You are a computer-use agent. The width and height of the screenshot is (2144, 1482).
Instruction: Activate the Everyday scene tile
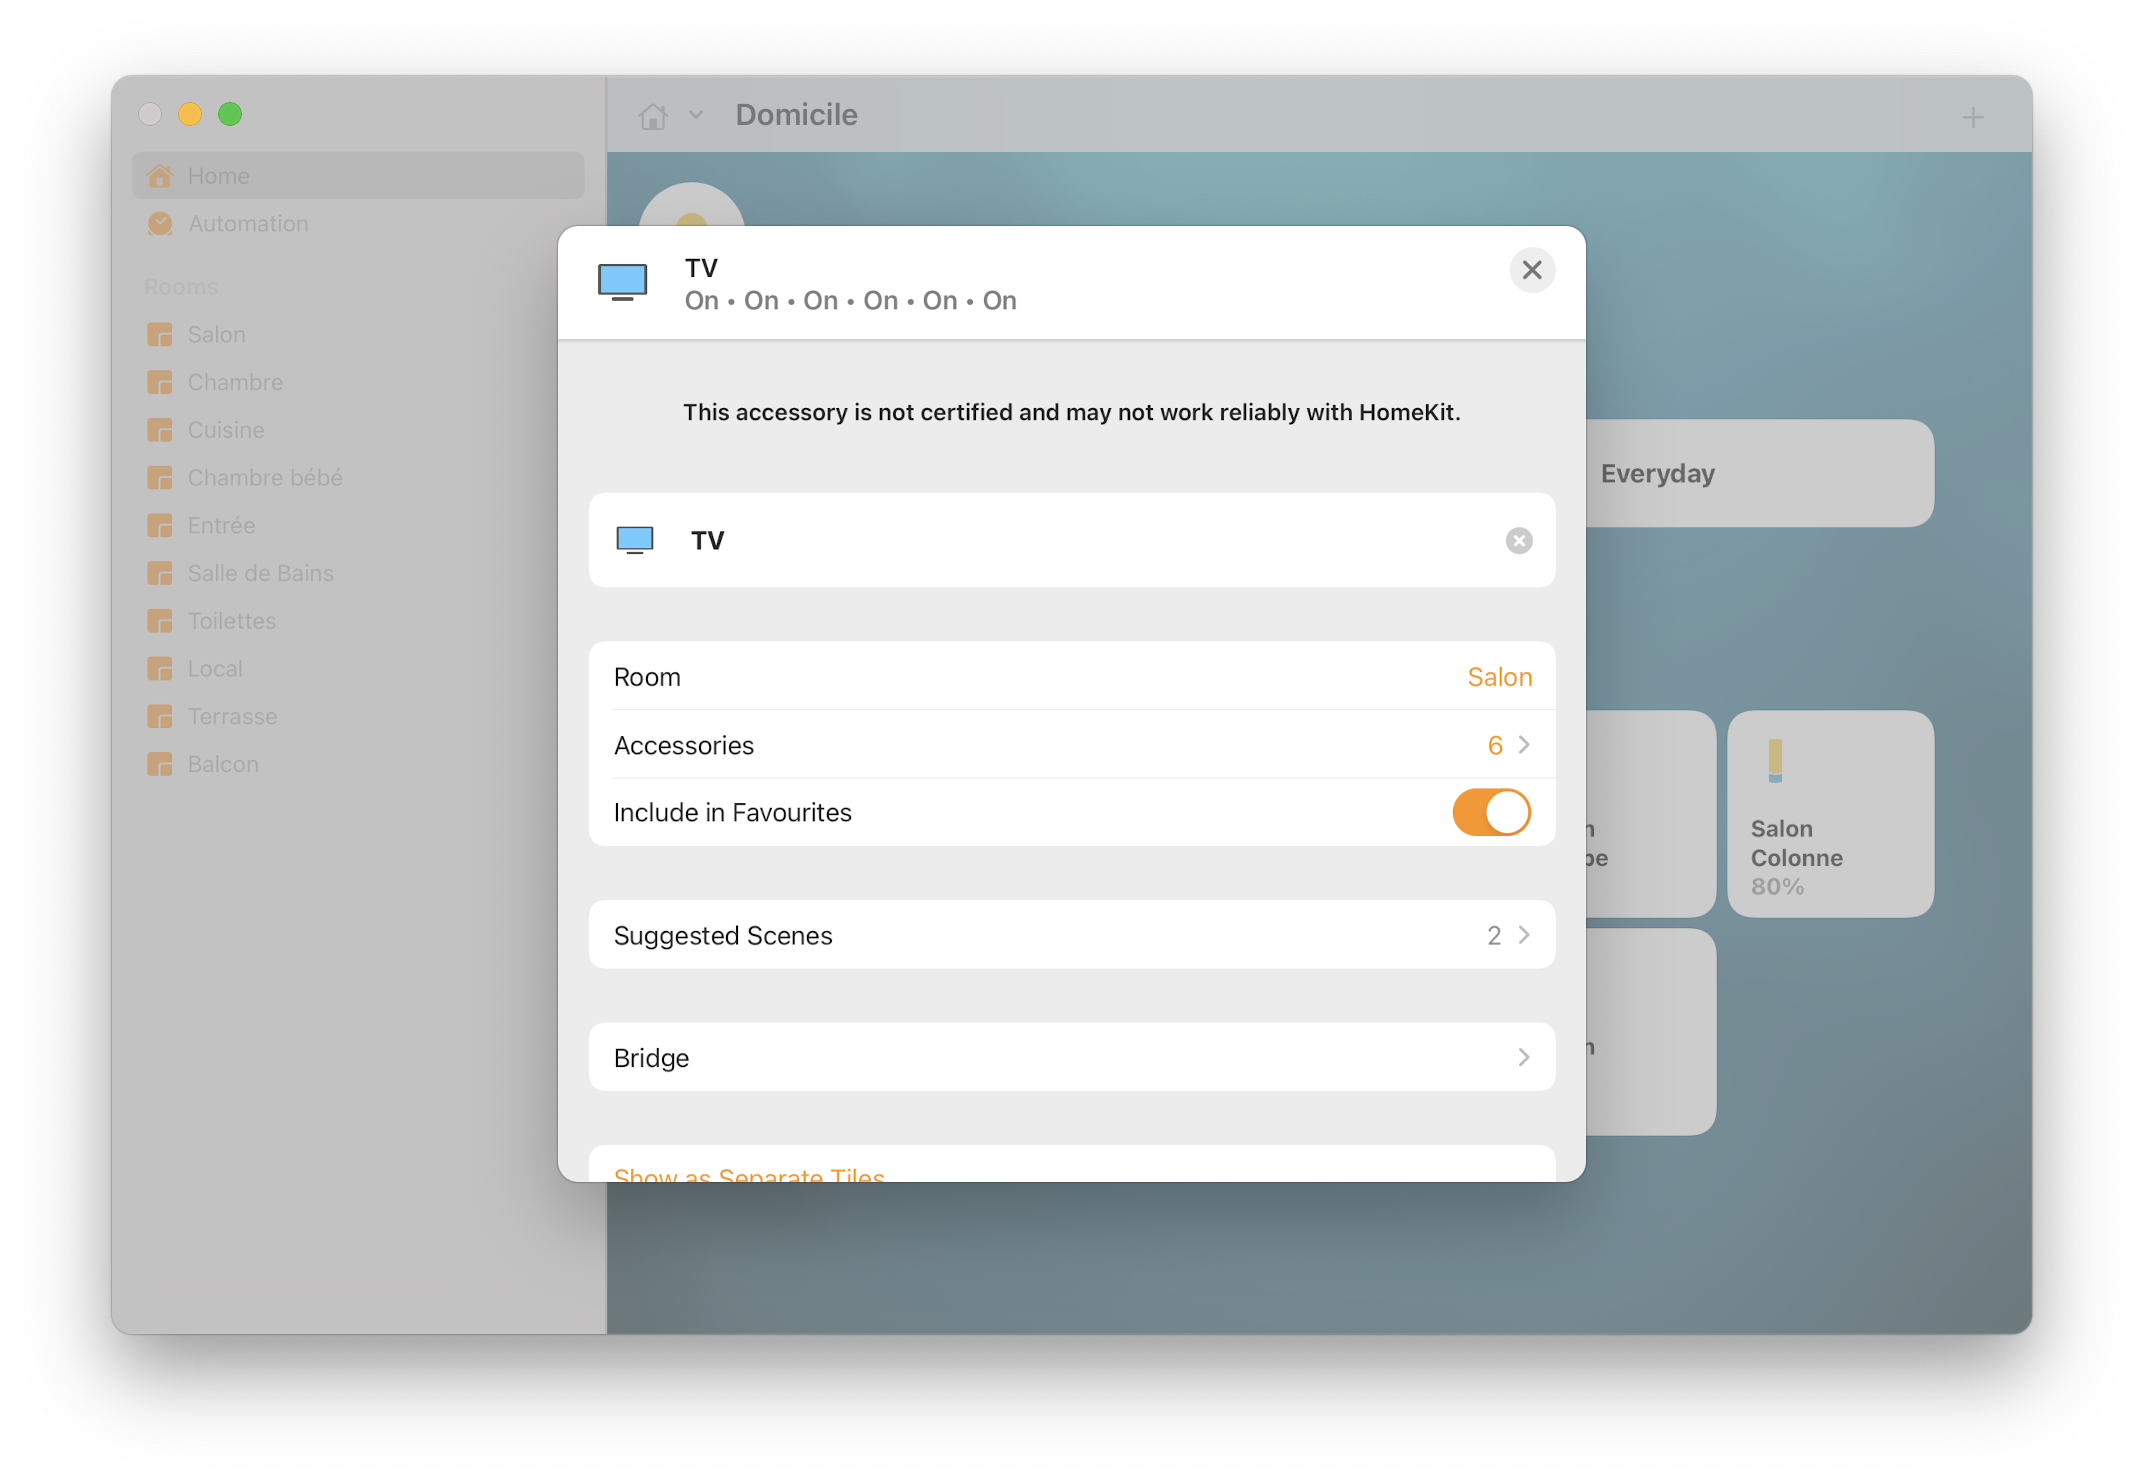(x=1760, y=473)
